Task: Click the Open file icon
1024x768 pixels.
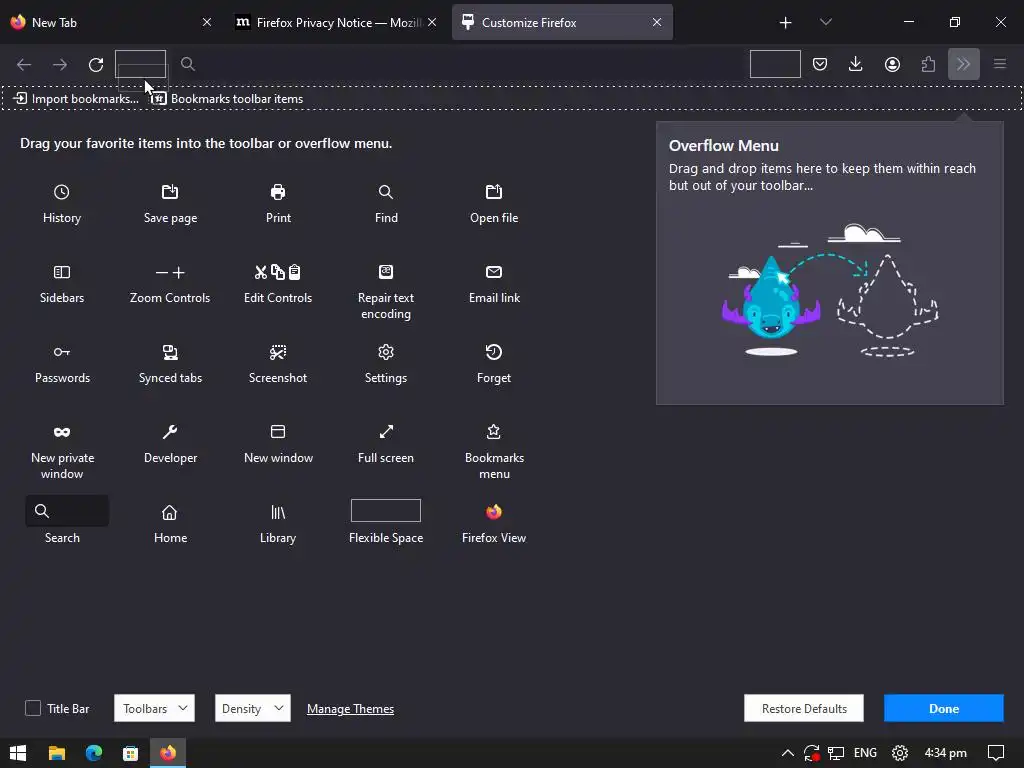Action: 494,192
